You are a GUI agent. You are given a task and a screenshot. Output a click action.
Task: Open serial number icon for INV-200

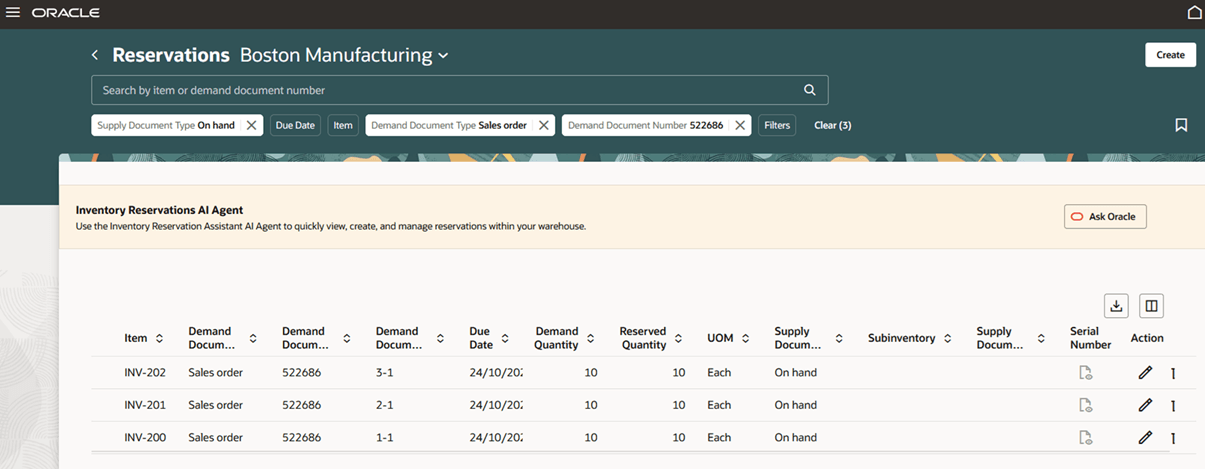tap(1085, 437)
